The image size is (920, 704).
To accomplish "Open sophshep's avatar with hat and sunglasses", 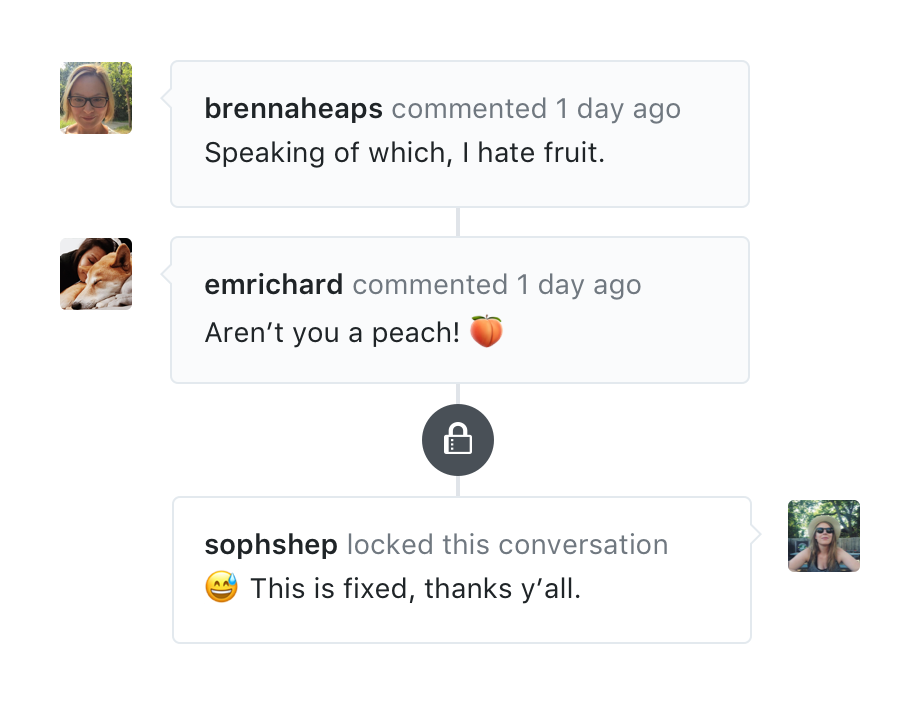I will (x=823, y=536).
